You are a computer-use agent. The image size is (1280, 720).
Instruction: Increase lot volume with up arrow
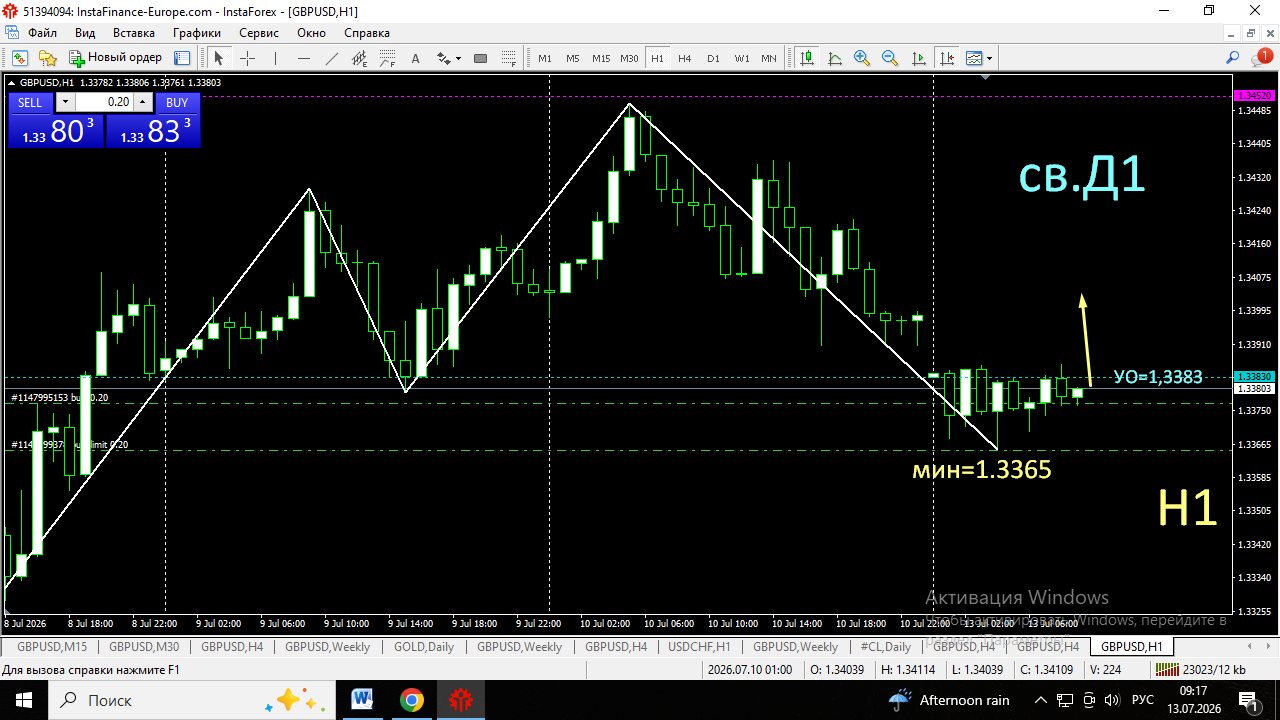coord(143,102)
